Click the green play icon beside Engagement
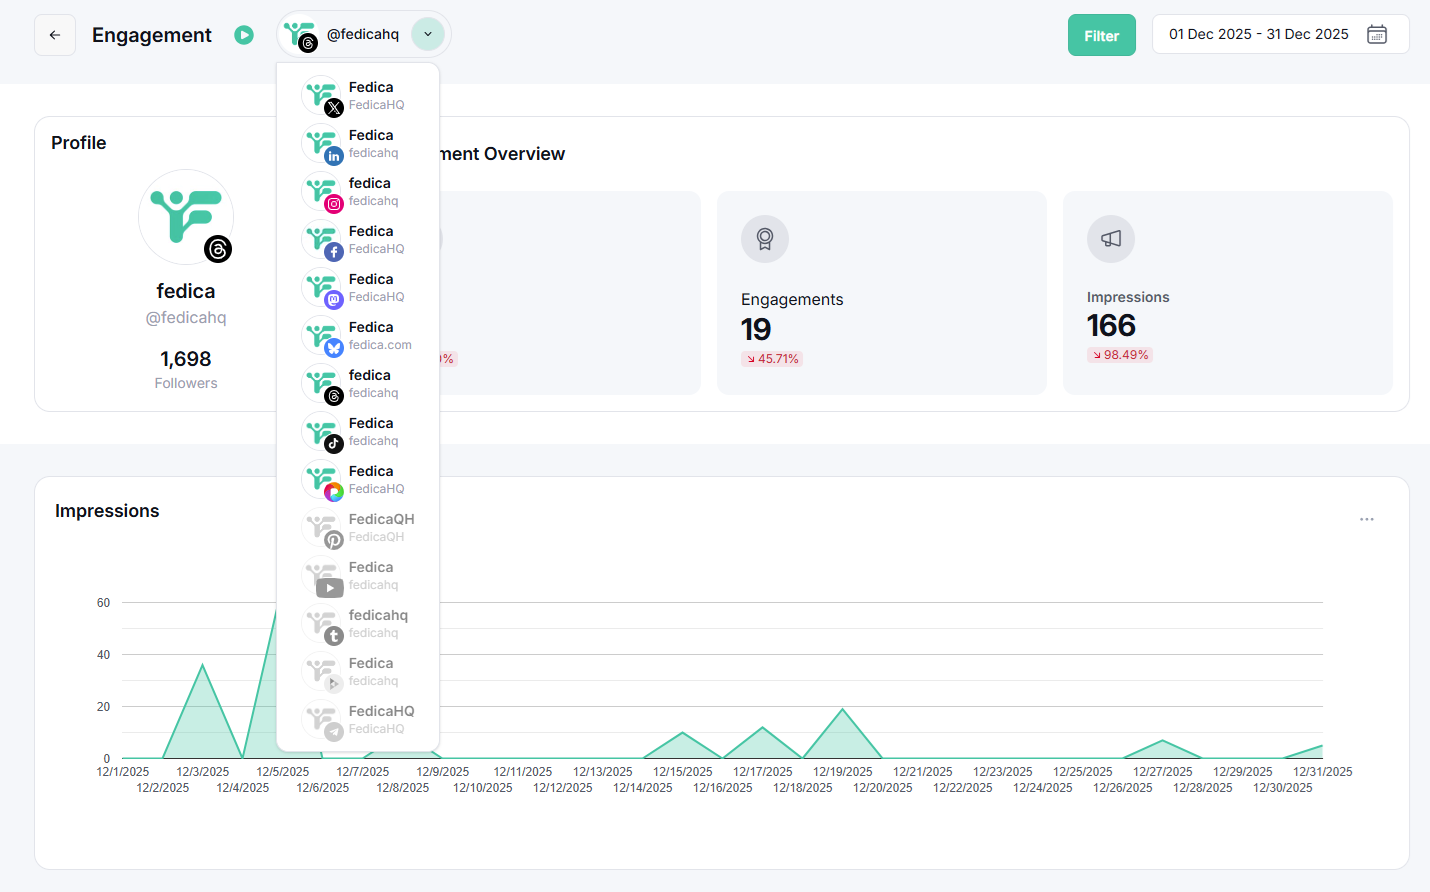The width and height of the screenshot is (1430, 892). pyautogui.click(x=244, y=35)
